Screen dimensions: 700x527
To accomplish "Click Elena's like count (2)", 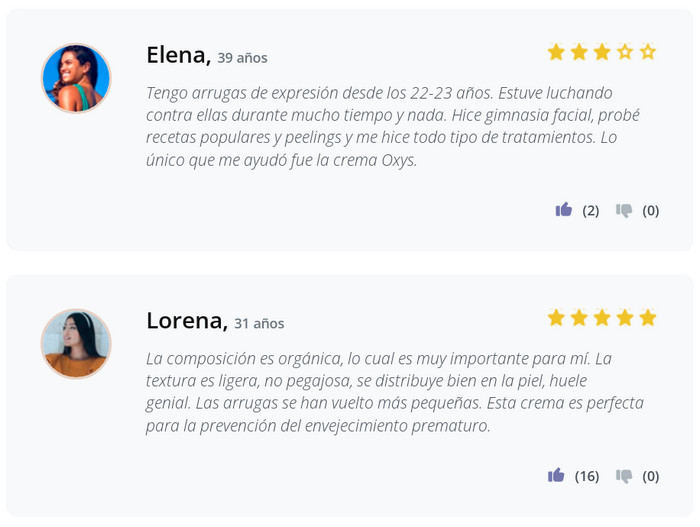I will pyautogui.click(x=591, y=210).
